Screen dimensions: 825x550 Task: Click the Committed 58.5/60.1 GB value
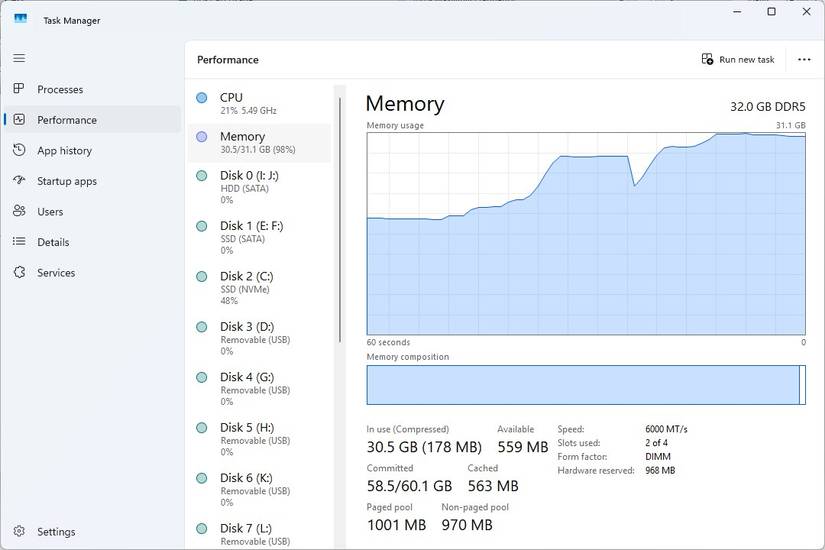(409, 486)
